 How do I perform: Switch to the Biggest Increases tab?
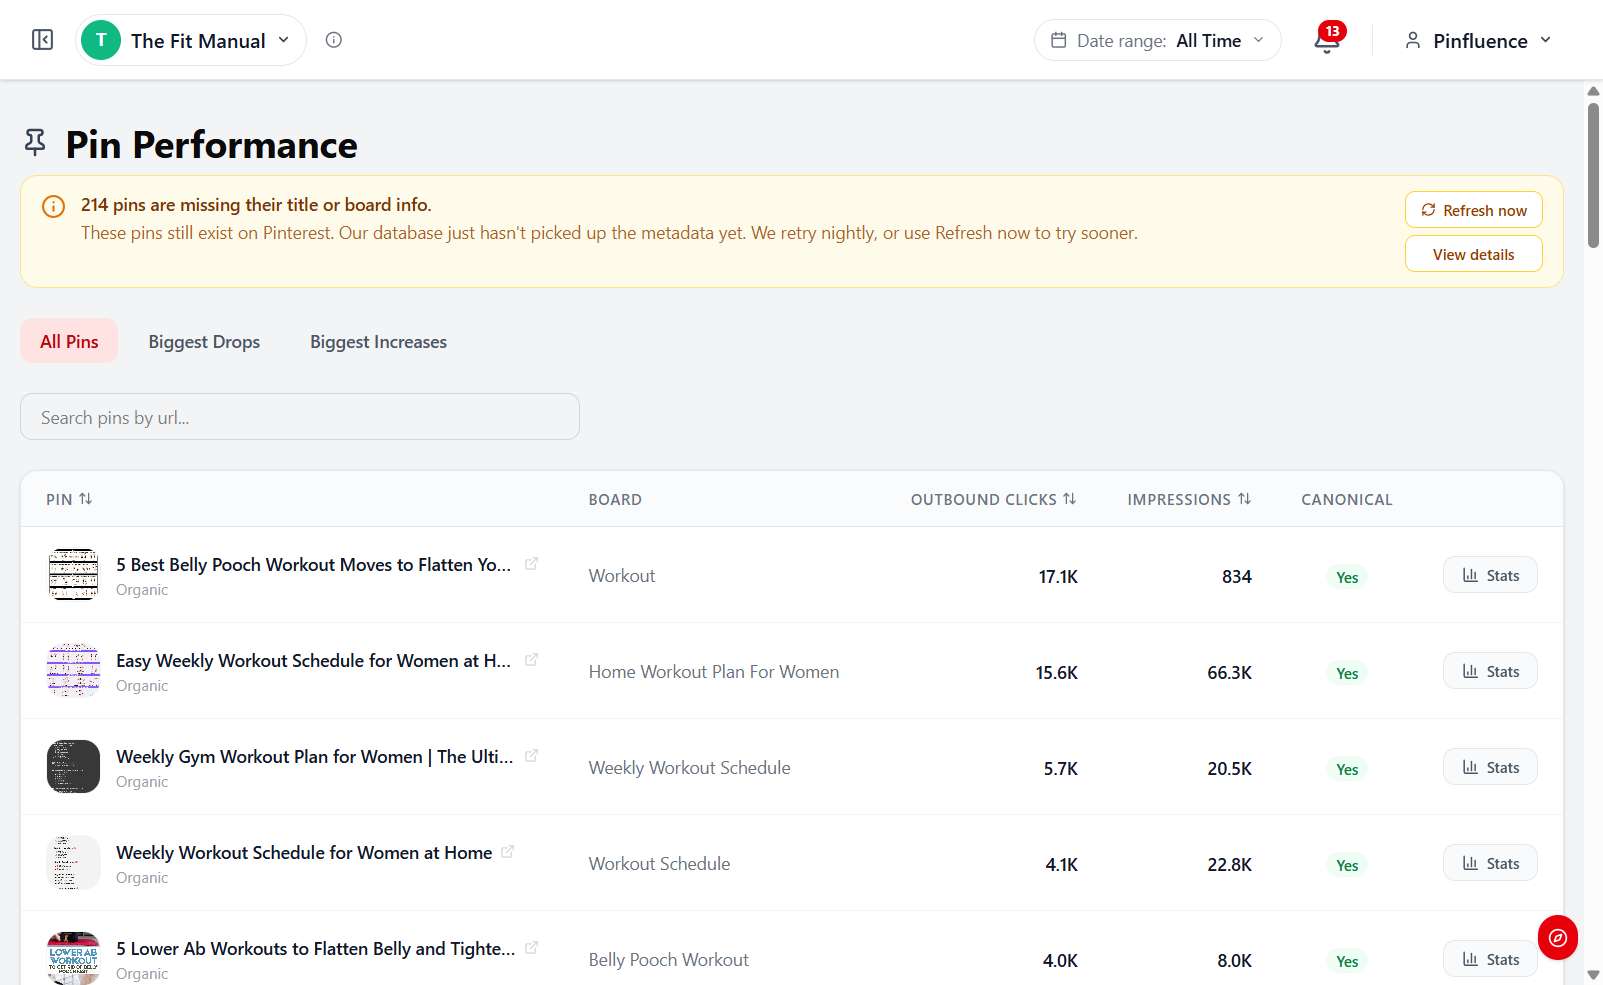coord(378,341)
